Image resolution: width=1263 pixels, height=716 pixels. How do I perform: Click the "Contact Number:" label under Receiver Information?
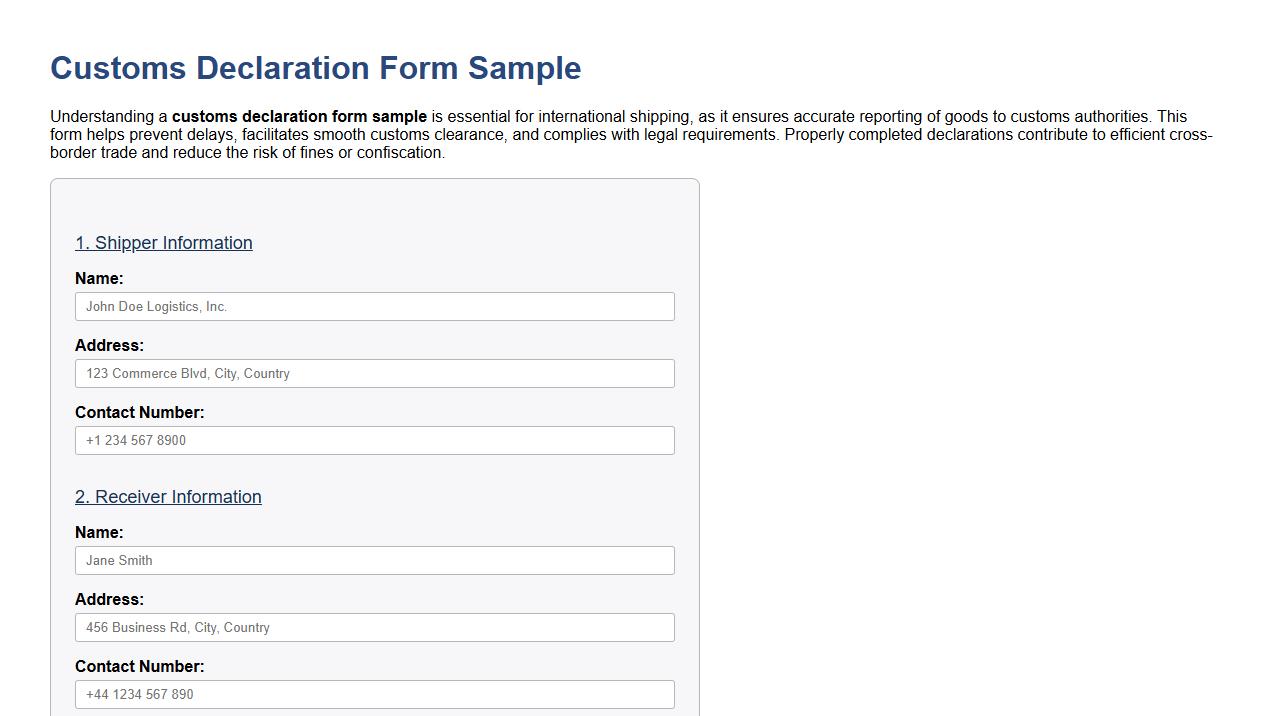(140, 666)
